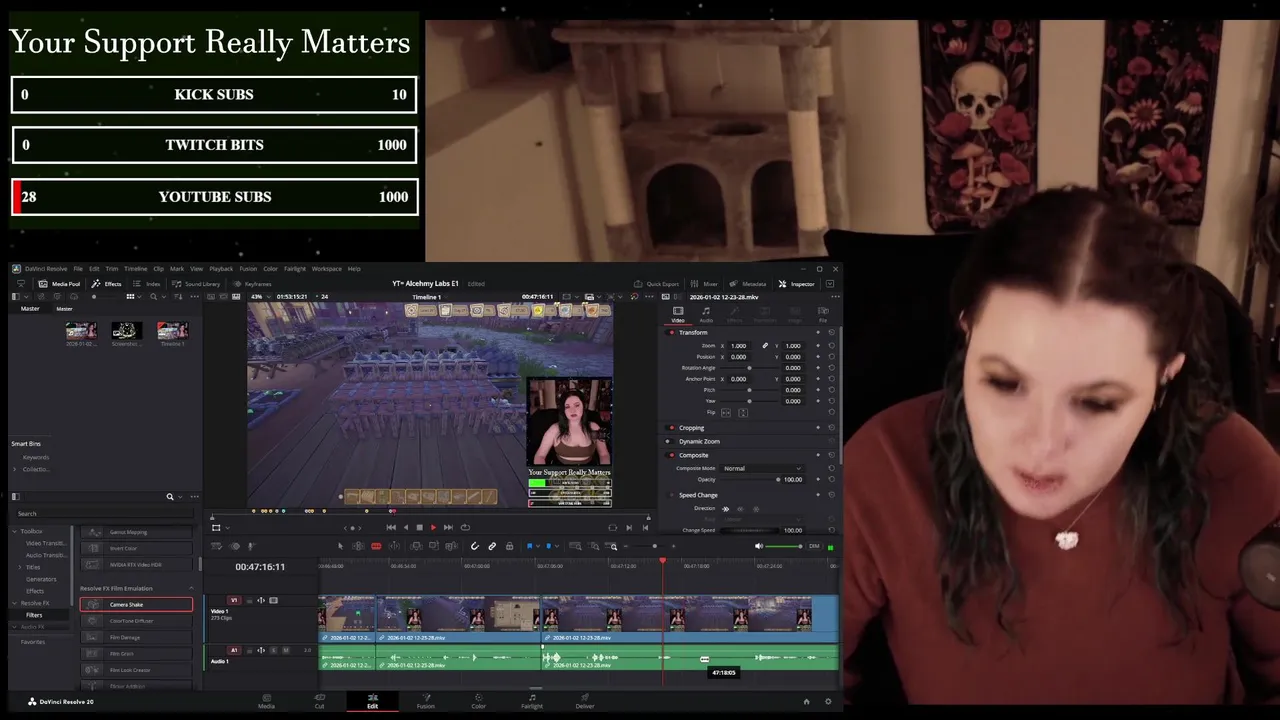Screen dimensions: 1280x720
Task: Open the Mixer panel
Action: pyautogui.click(x=703, y=284)
